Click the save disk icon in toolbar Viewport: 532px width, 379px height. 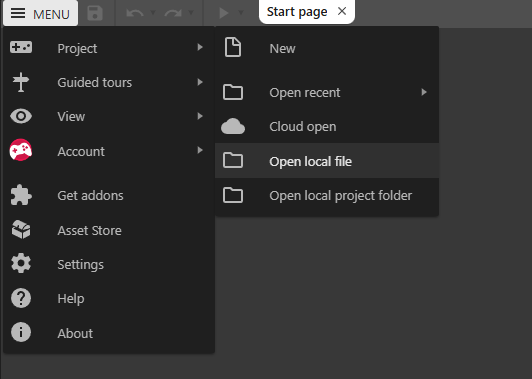95,13
